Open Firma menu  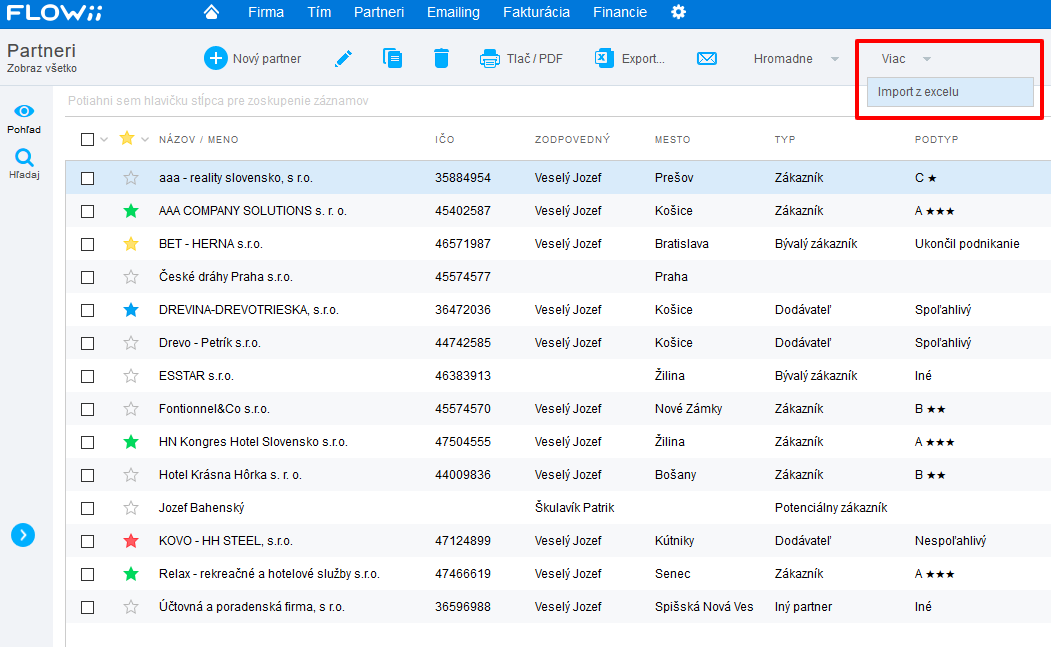tap(265, 12)
